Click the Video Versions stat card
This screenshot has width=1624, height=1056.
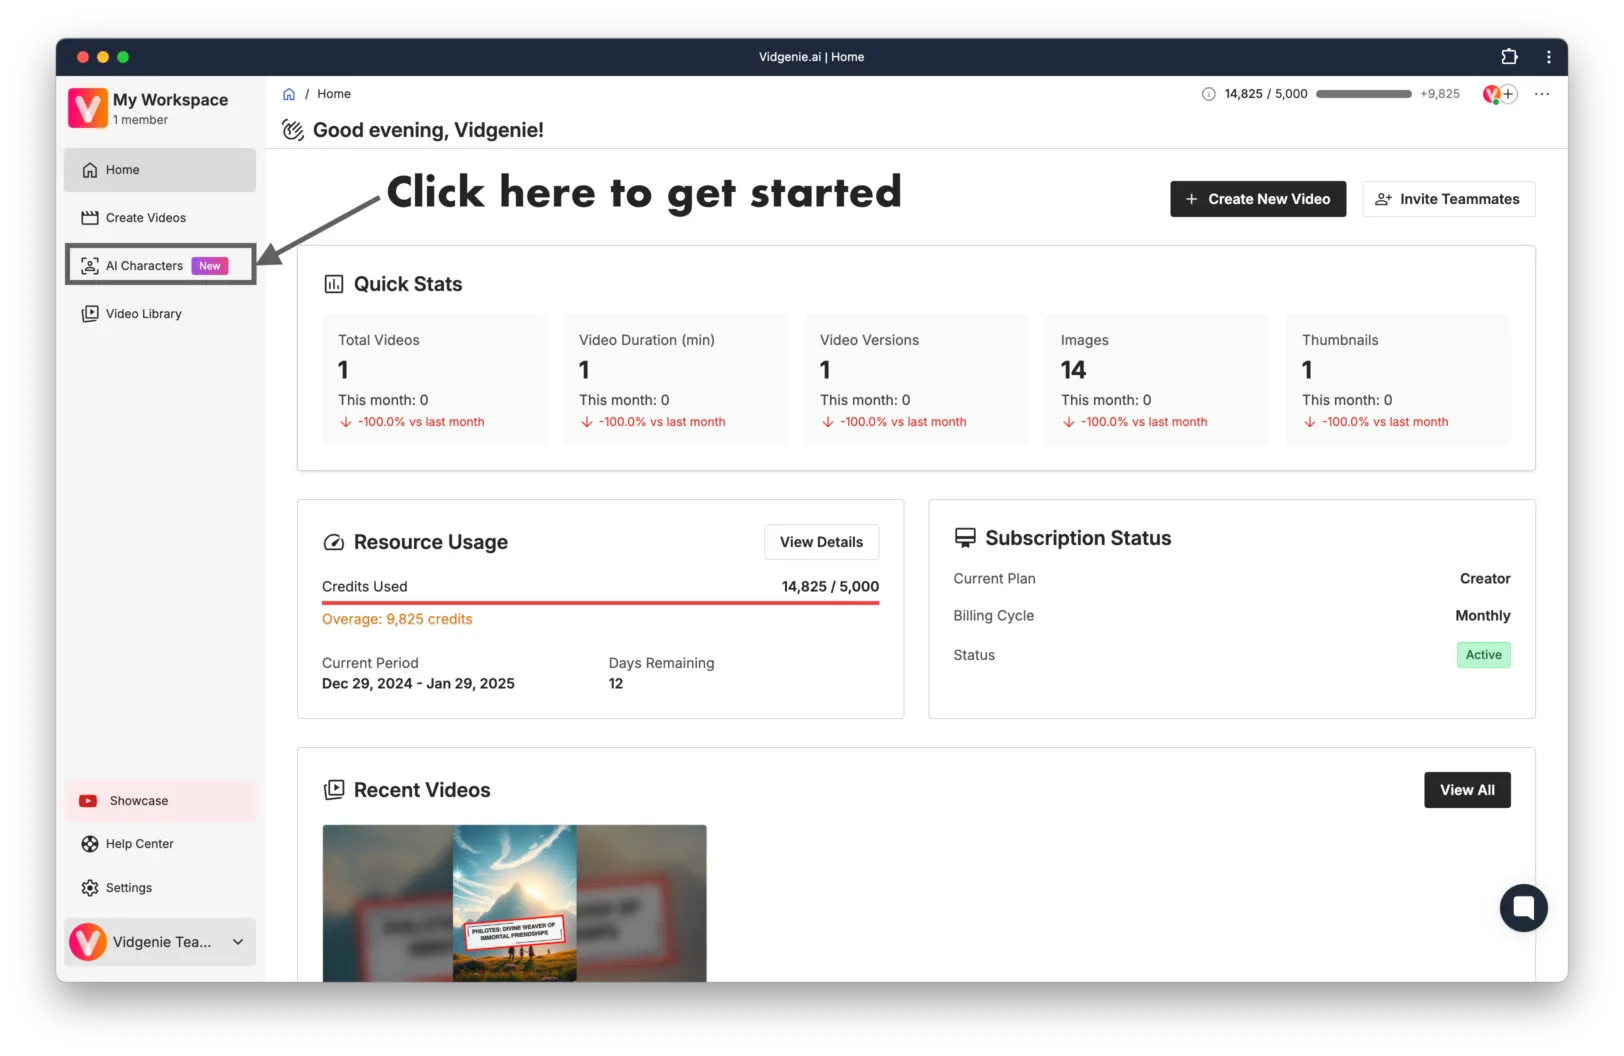(916, 380)
